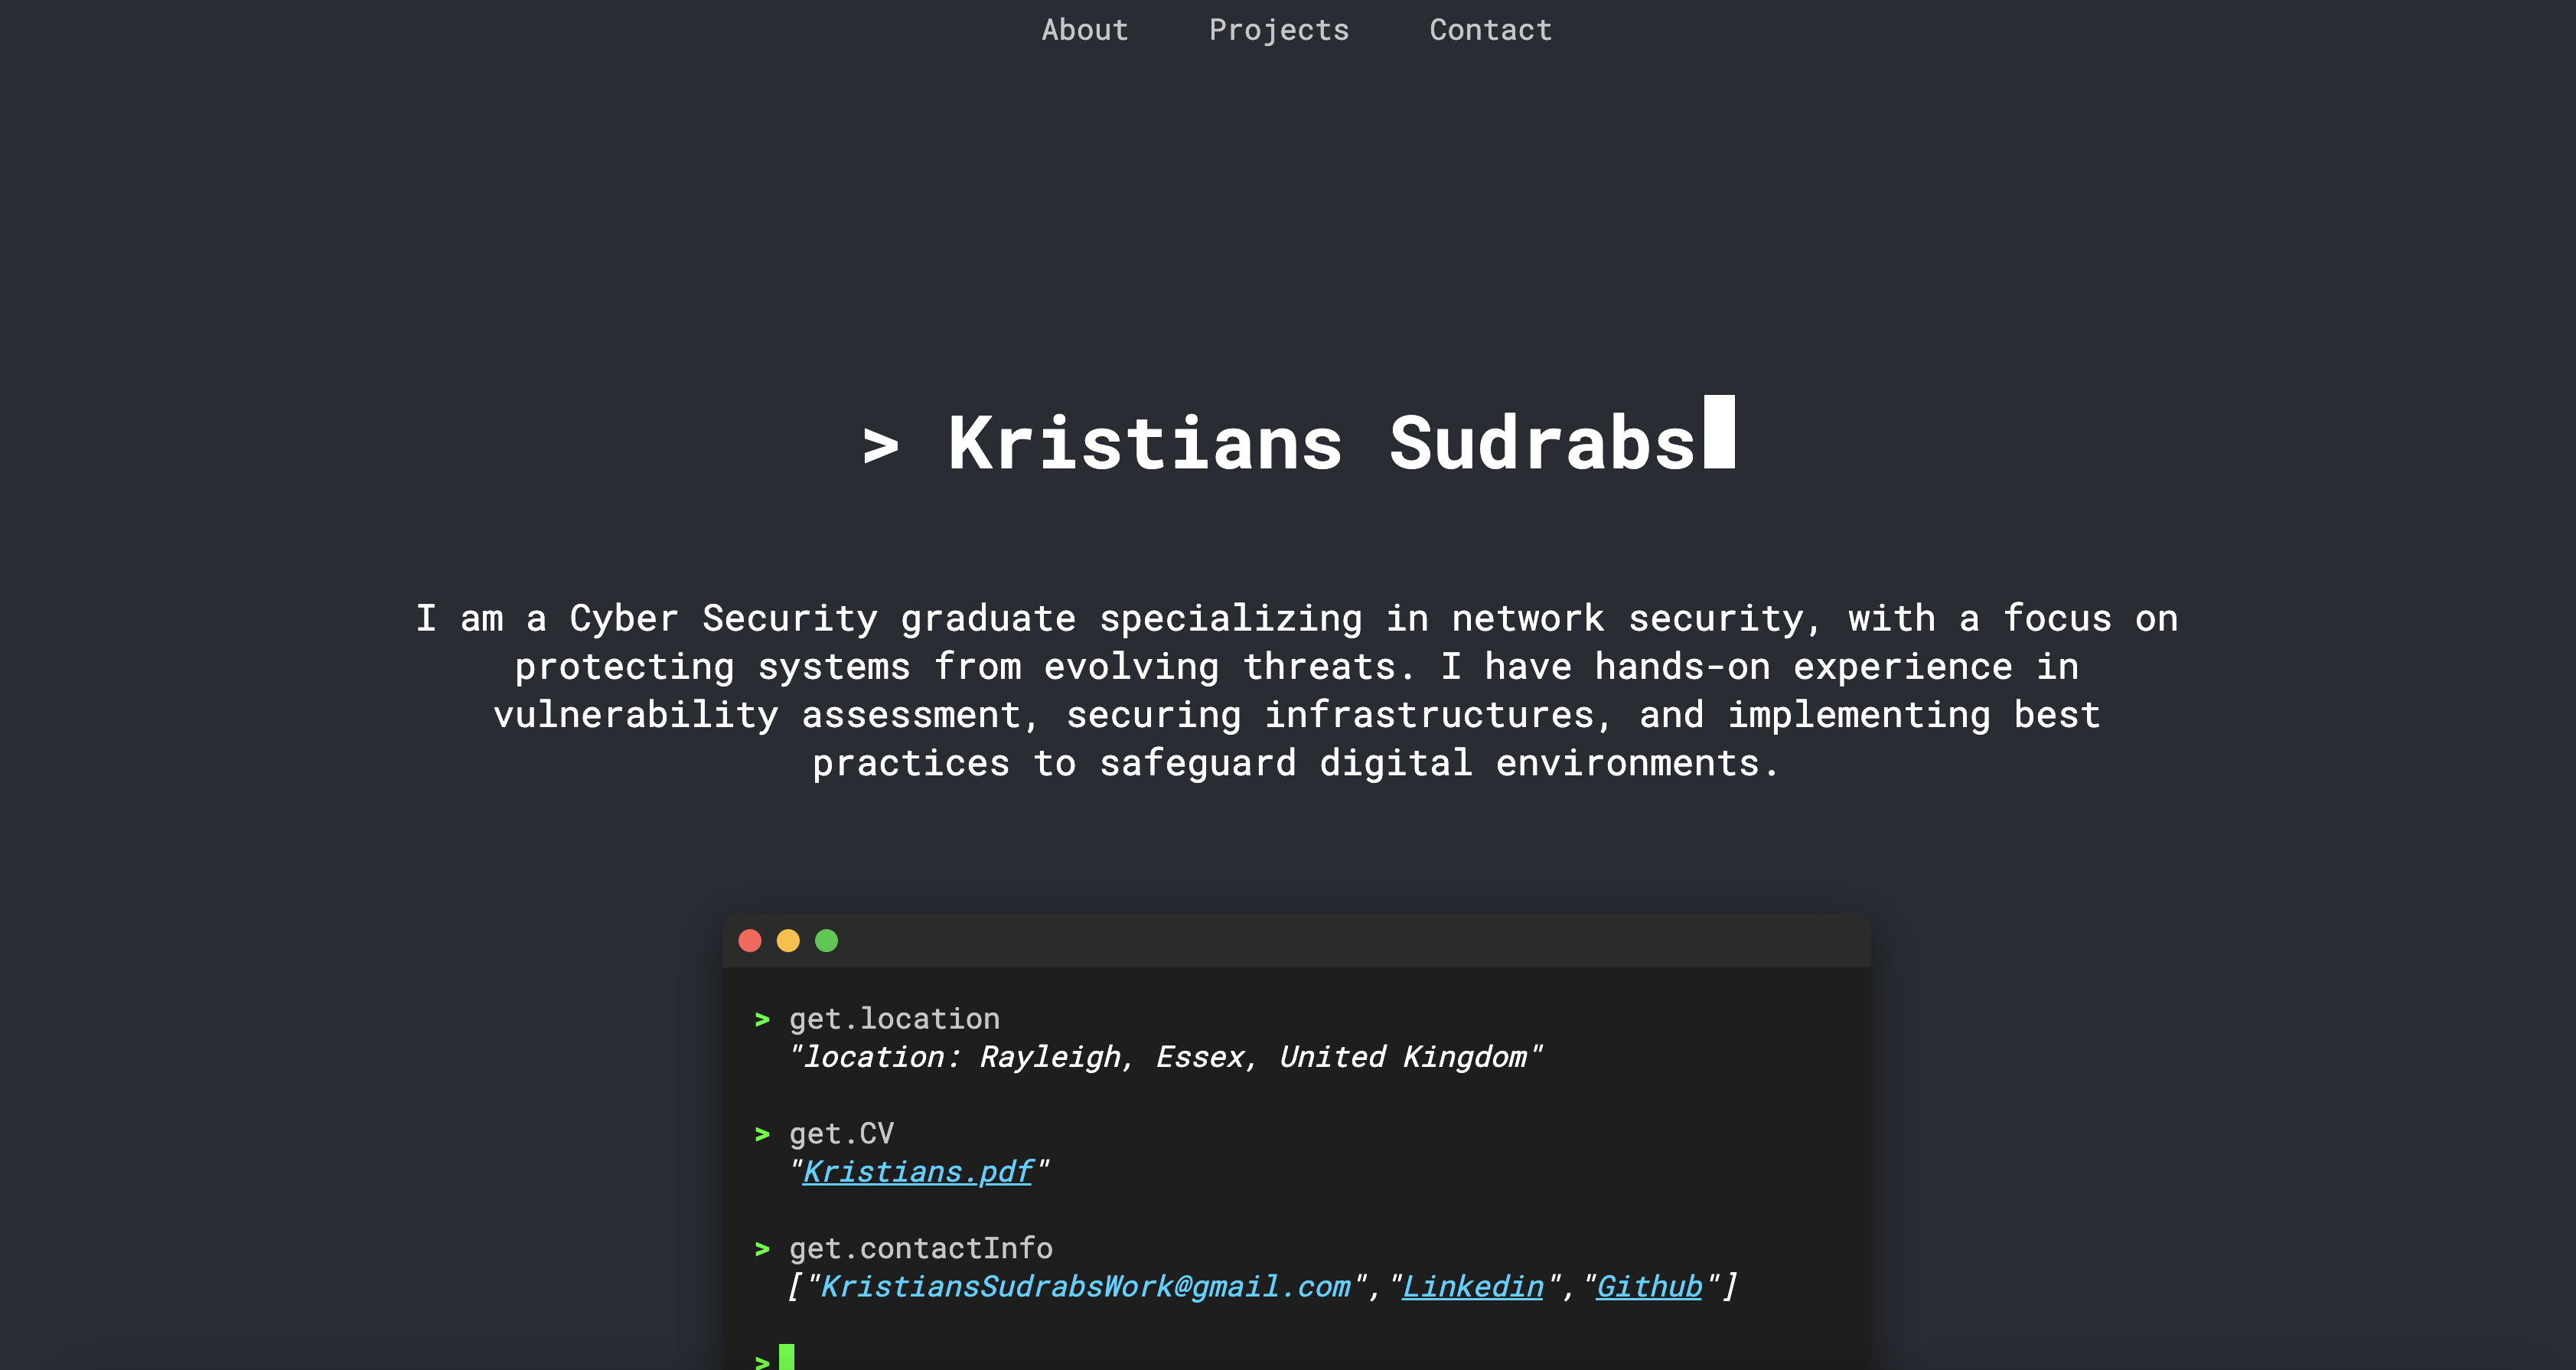Viewport: 2576px width, 1370px height.
Task: Download the Kristians.pdf CV
Action: coord(917,1171)
